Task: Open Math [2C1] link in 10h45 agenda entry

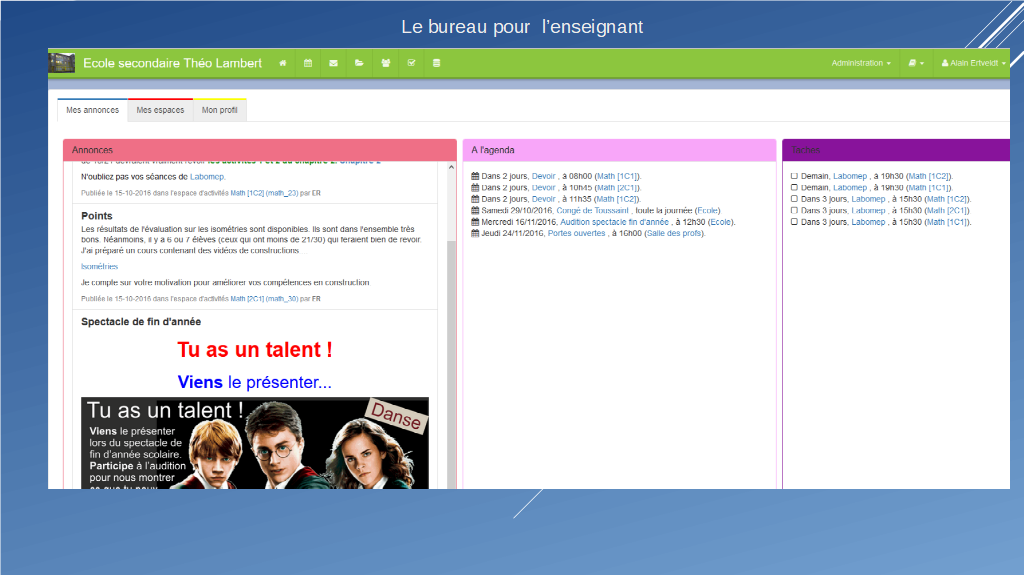Action: pyautogui.click(x=617, y=188)
